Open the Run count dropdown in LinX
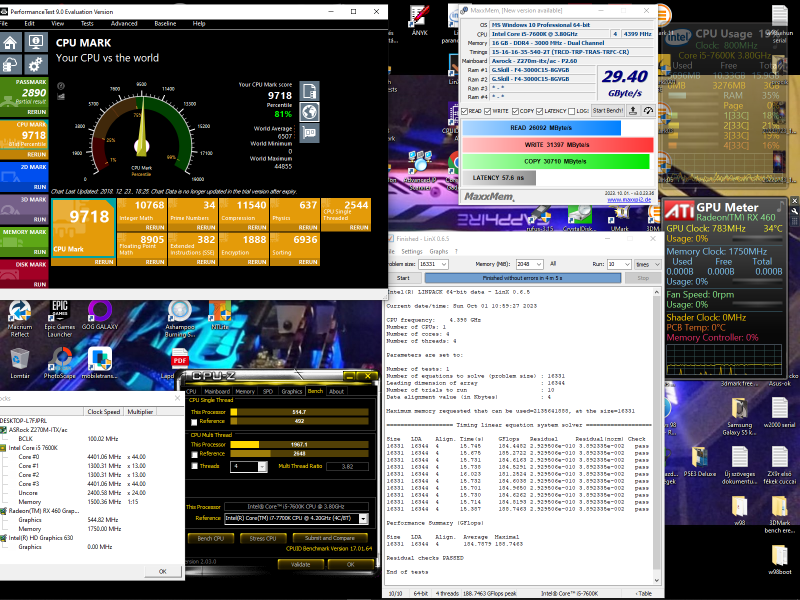This screenshot has height=600, width=800. pyautogui.click(x=627, y=264)
